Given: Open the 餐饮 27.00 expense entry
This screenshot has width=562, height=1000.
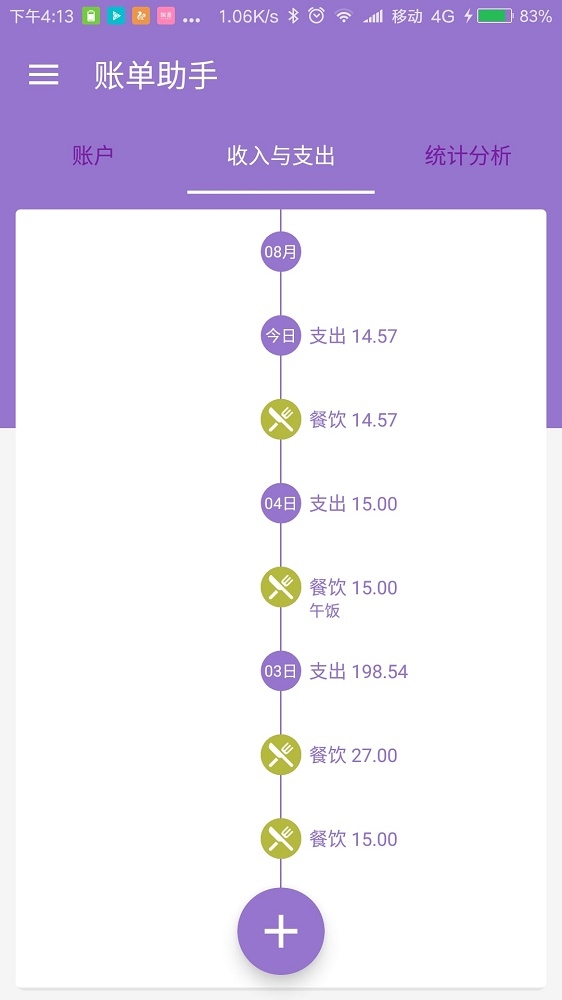Looking at the screenshot, I should [x=353, y=754].
